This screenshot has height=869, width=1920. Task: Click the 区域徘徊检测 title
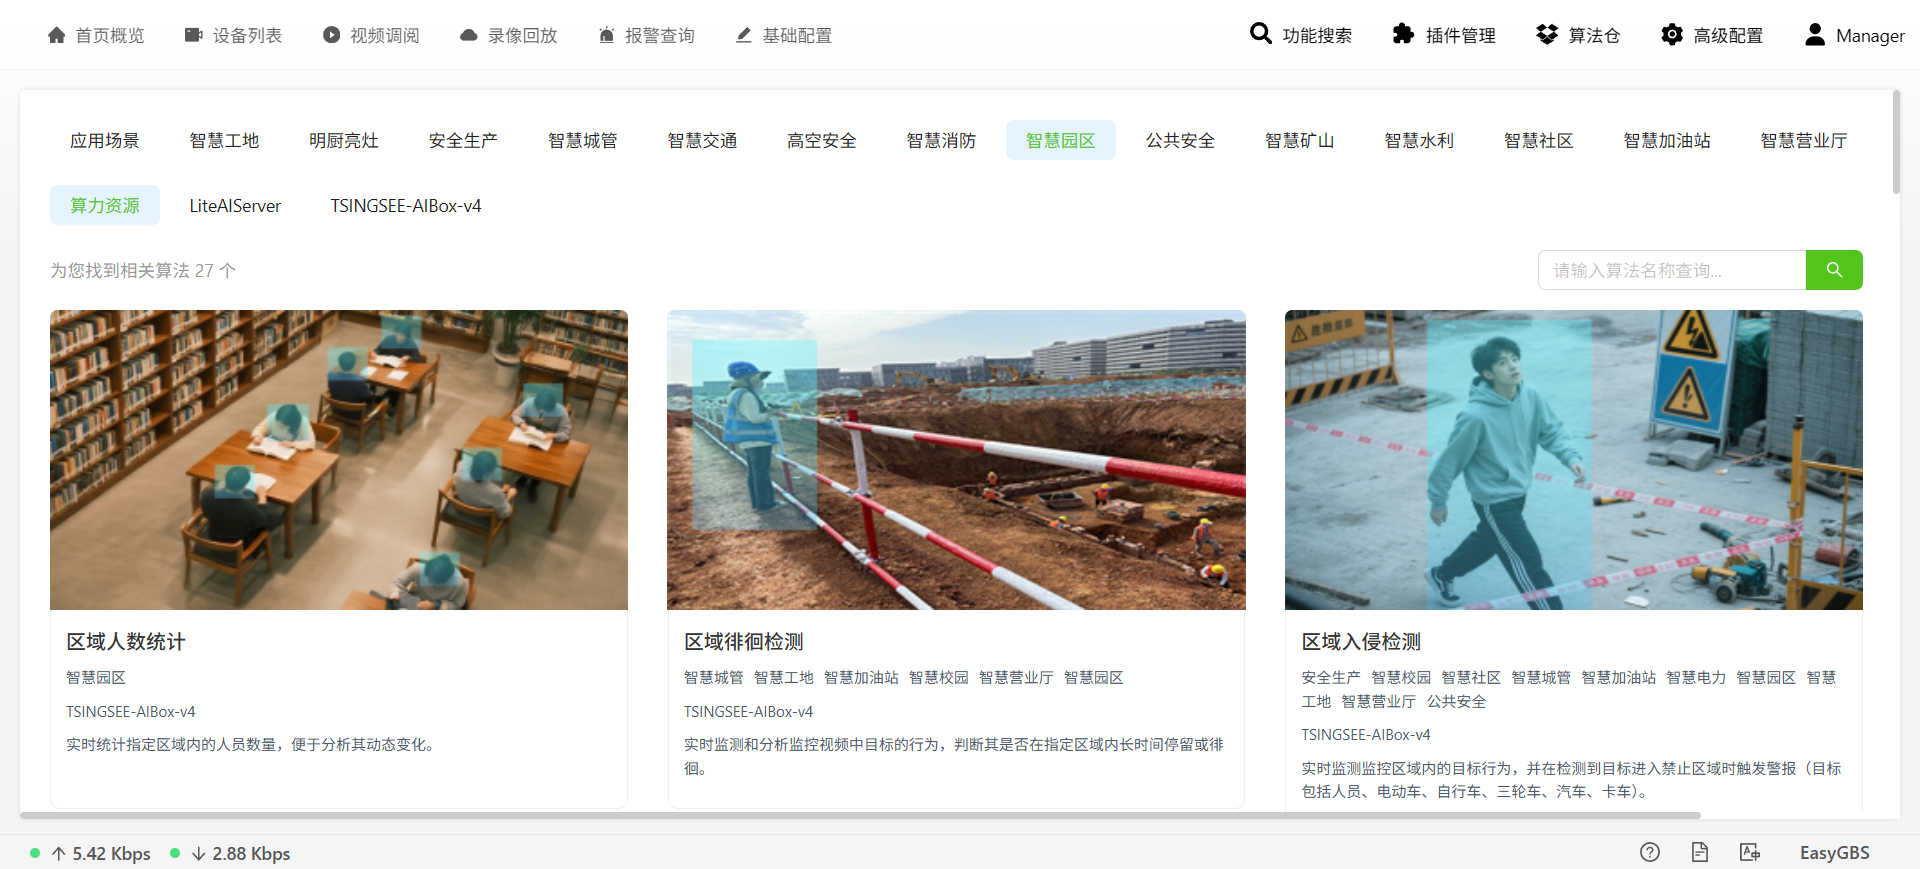point(744,642)
